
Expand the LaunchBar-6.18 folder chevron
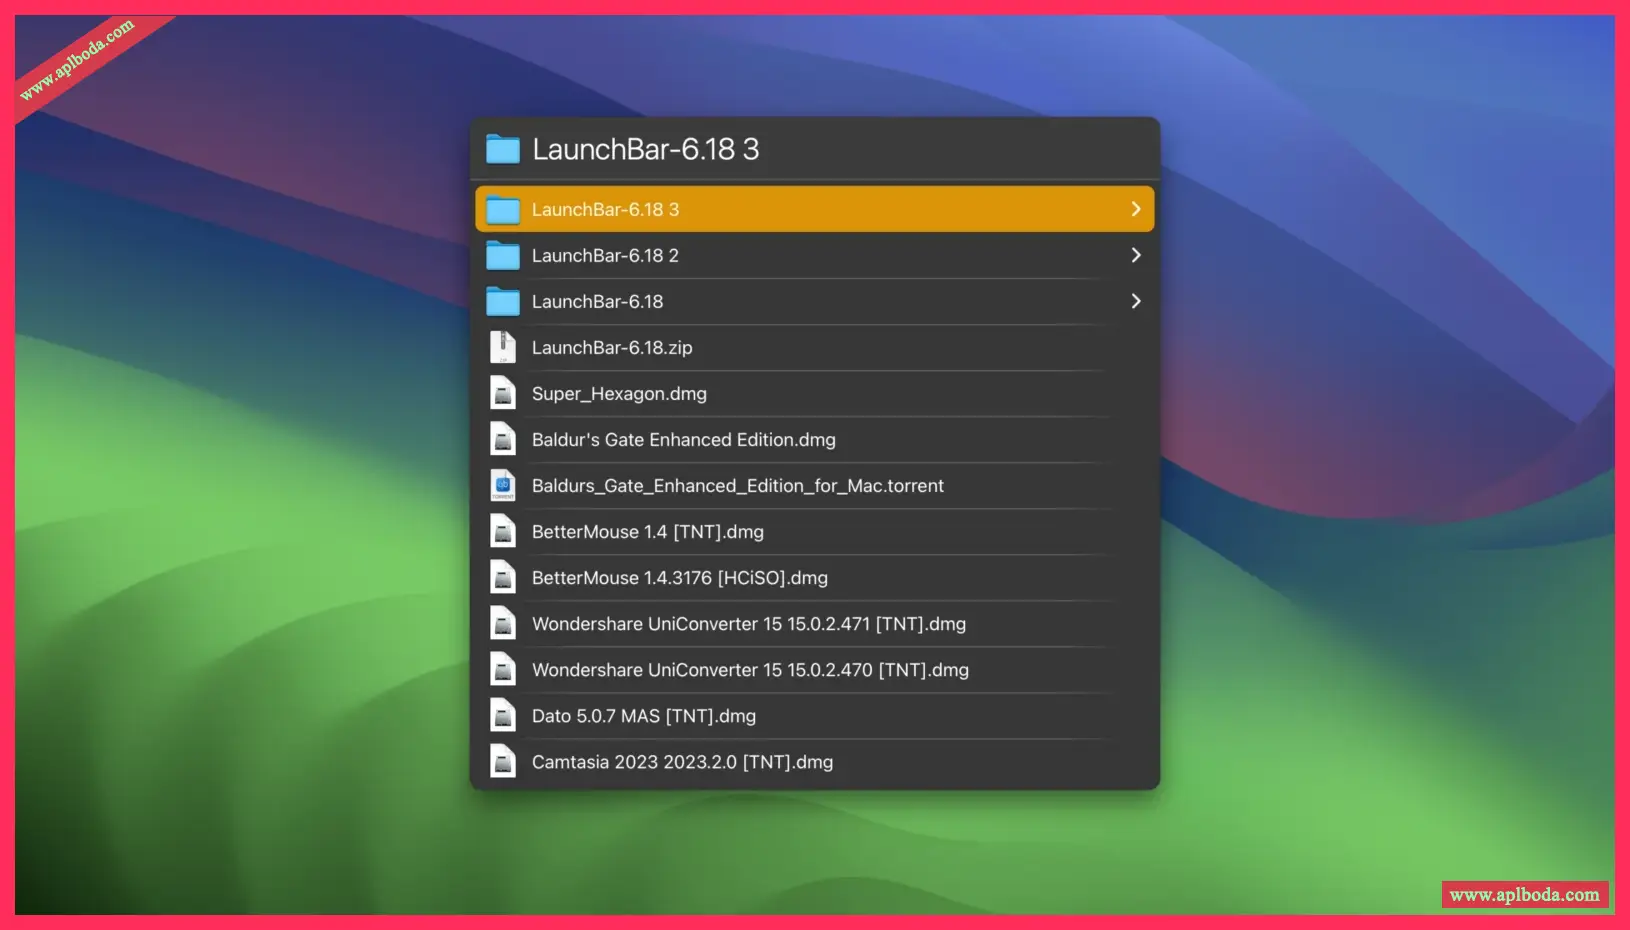tap(1135, 301)
